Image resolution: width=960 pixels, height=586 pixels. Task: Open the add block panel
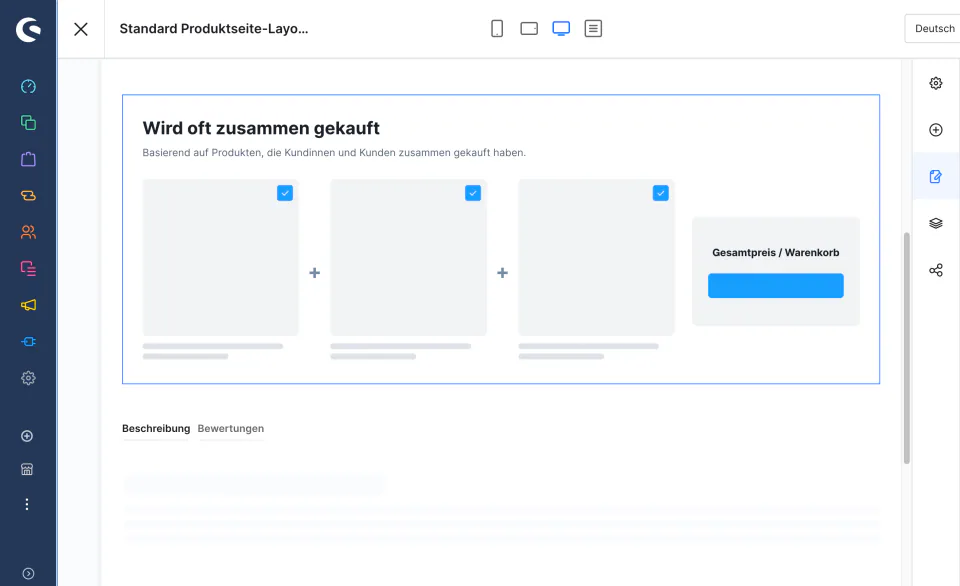click(x=936, y=130)
